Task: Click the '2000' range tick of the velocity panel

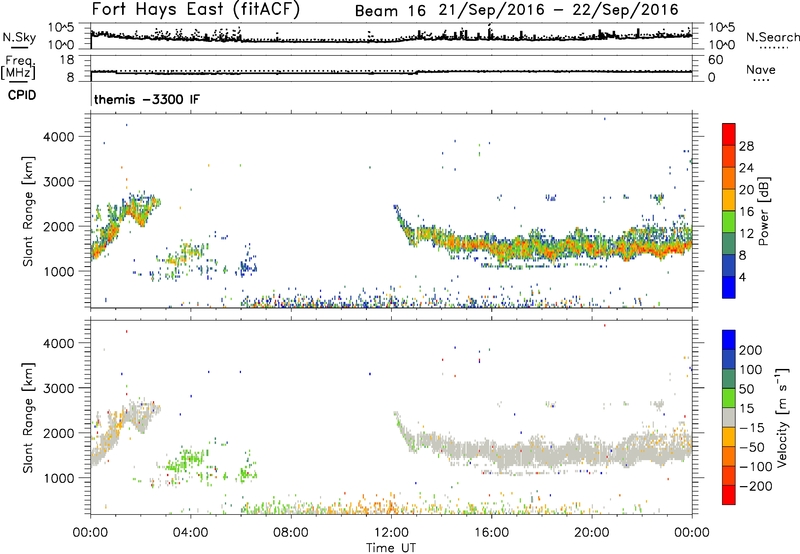Action: tap(59, 433)
